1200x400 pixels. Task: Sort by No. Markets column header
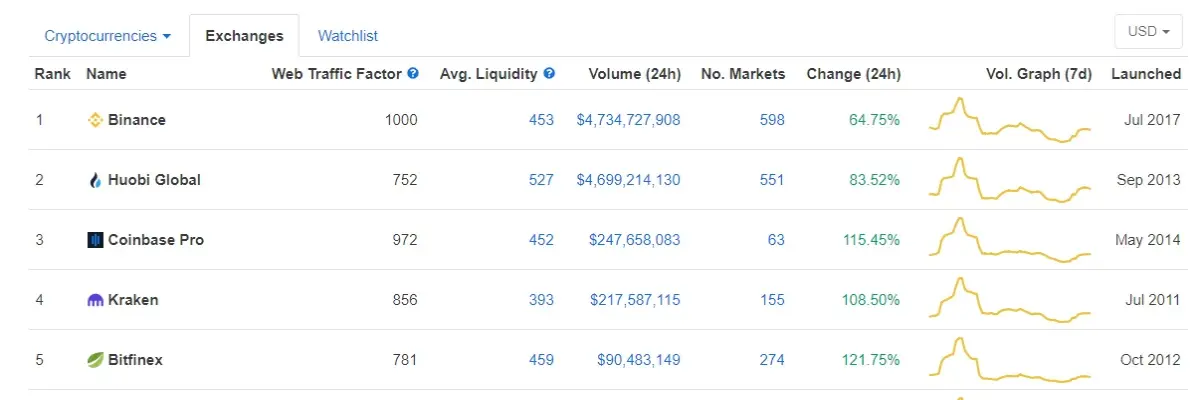point(743,74)
